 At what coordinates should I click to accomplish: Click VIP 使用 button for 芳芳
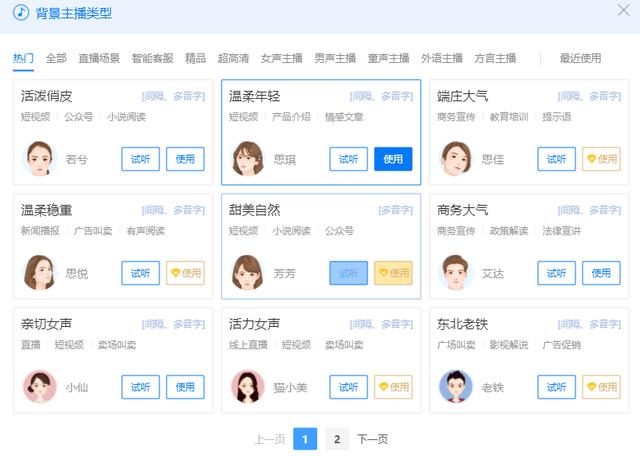pyautogui.click(x=393, y=273)
